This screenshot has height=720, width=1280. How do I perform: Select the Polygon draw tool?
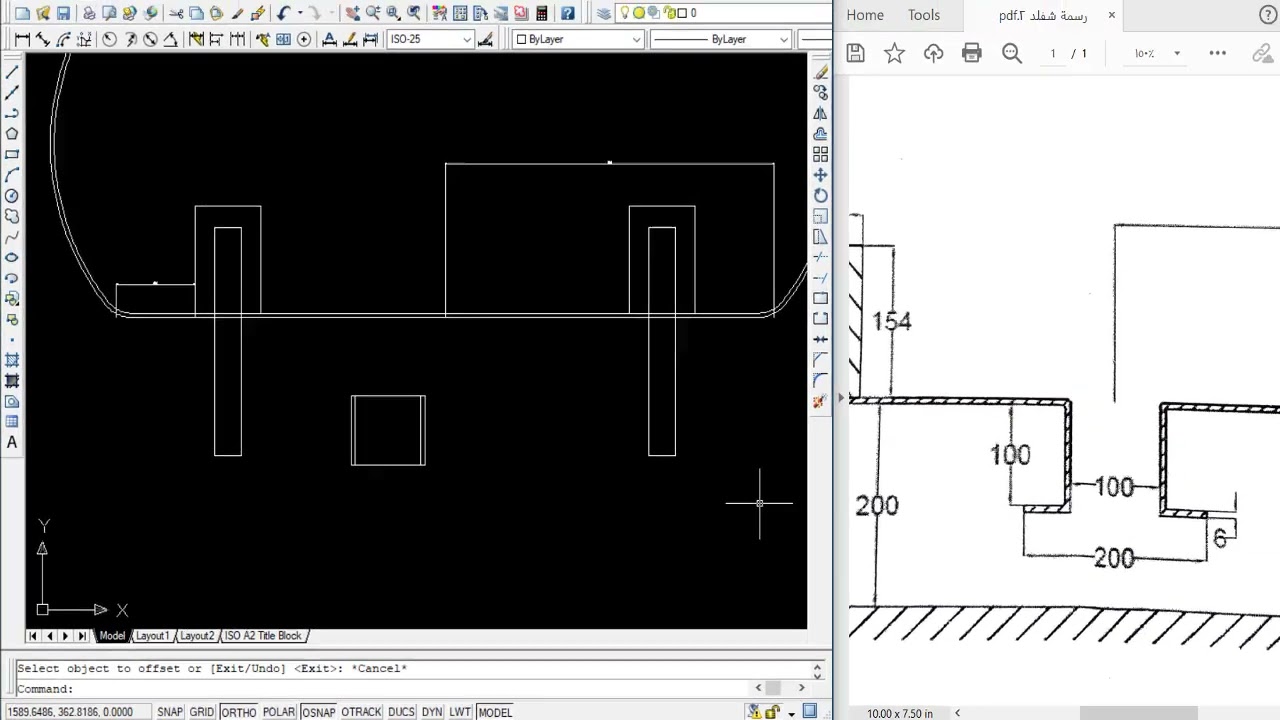coord(12,134)
